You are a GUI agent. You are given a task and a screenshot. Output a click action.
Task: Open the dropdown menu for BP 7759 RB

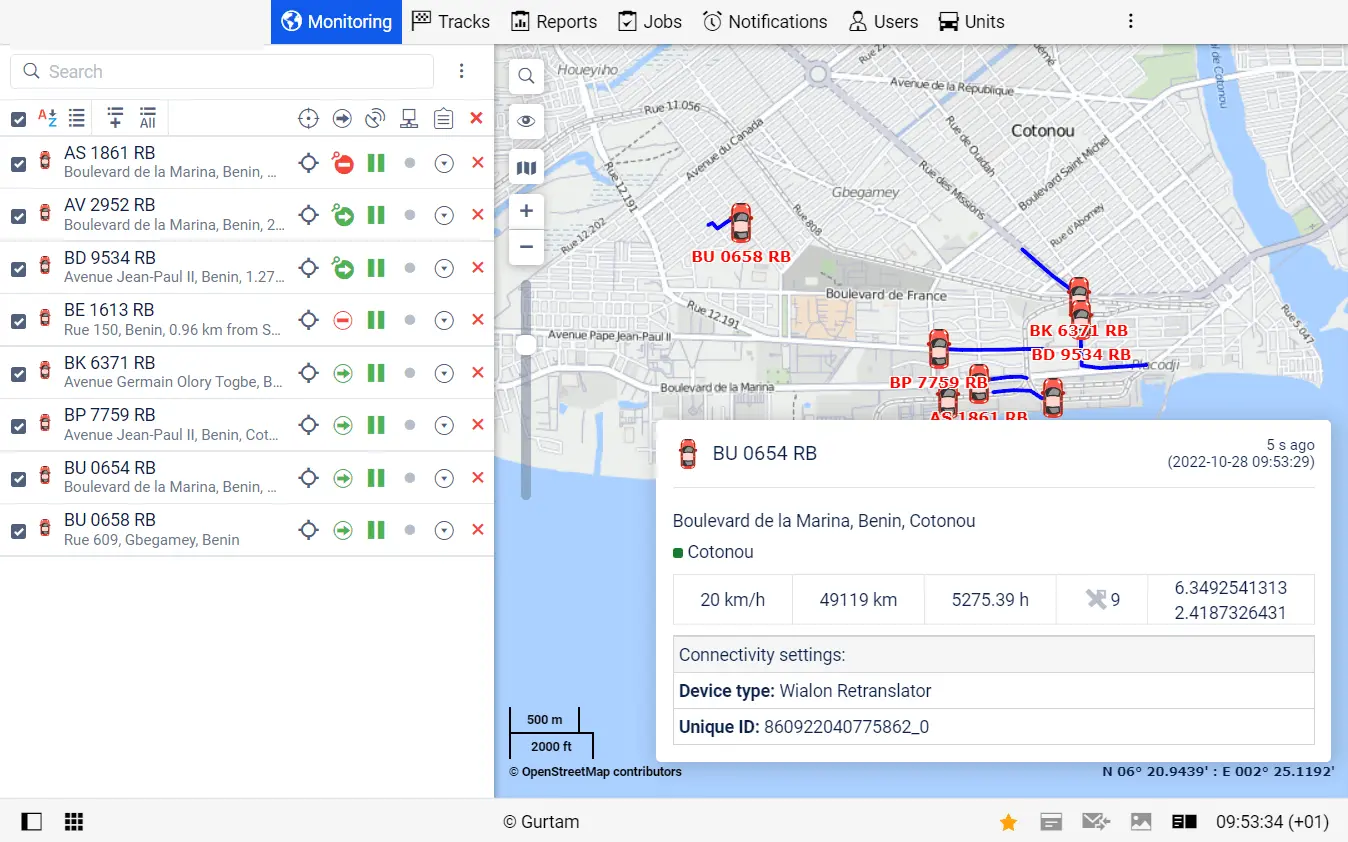coord(444,425)
